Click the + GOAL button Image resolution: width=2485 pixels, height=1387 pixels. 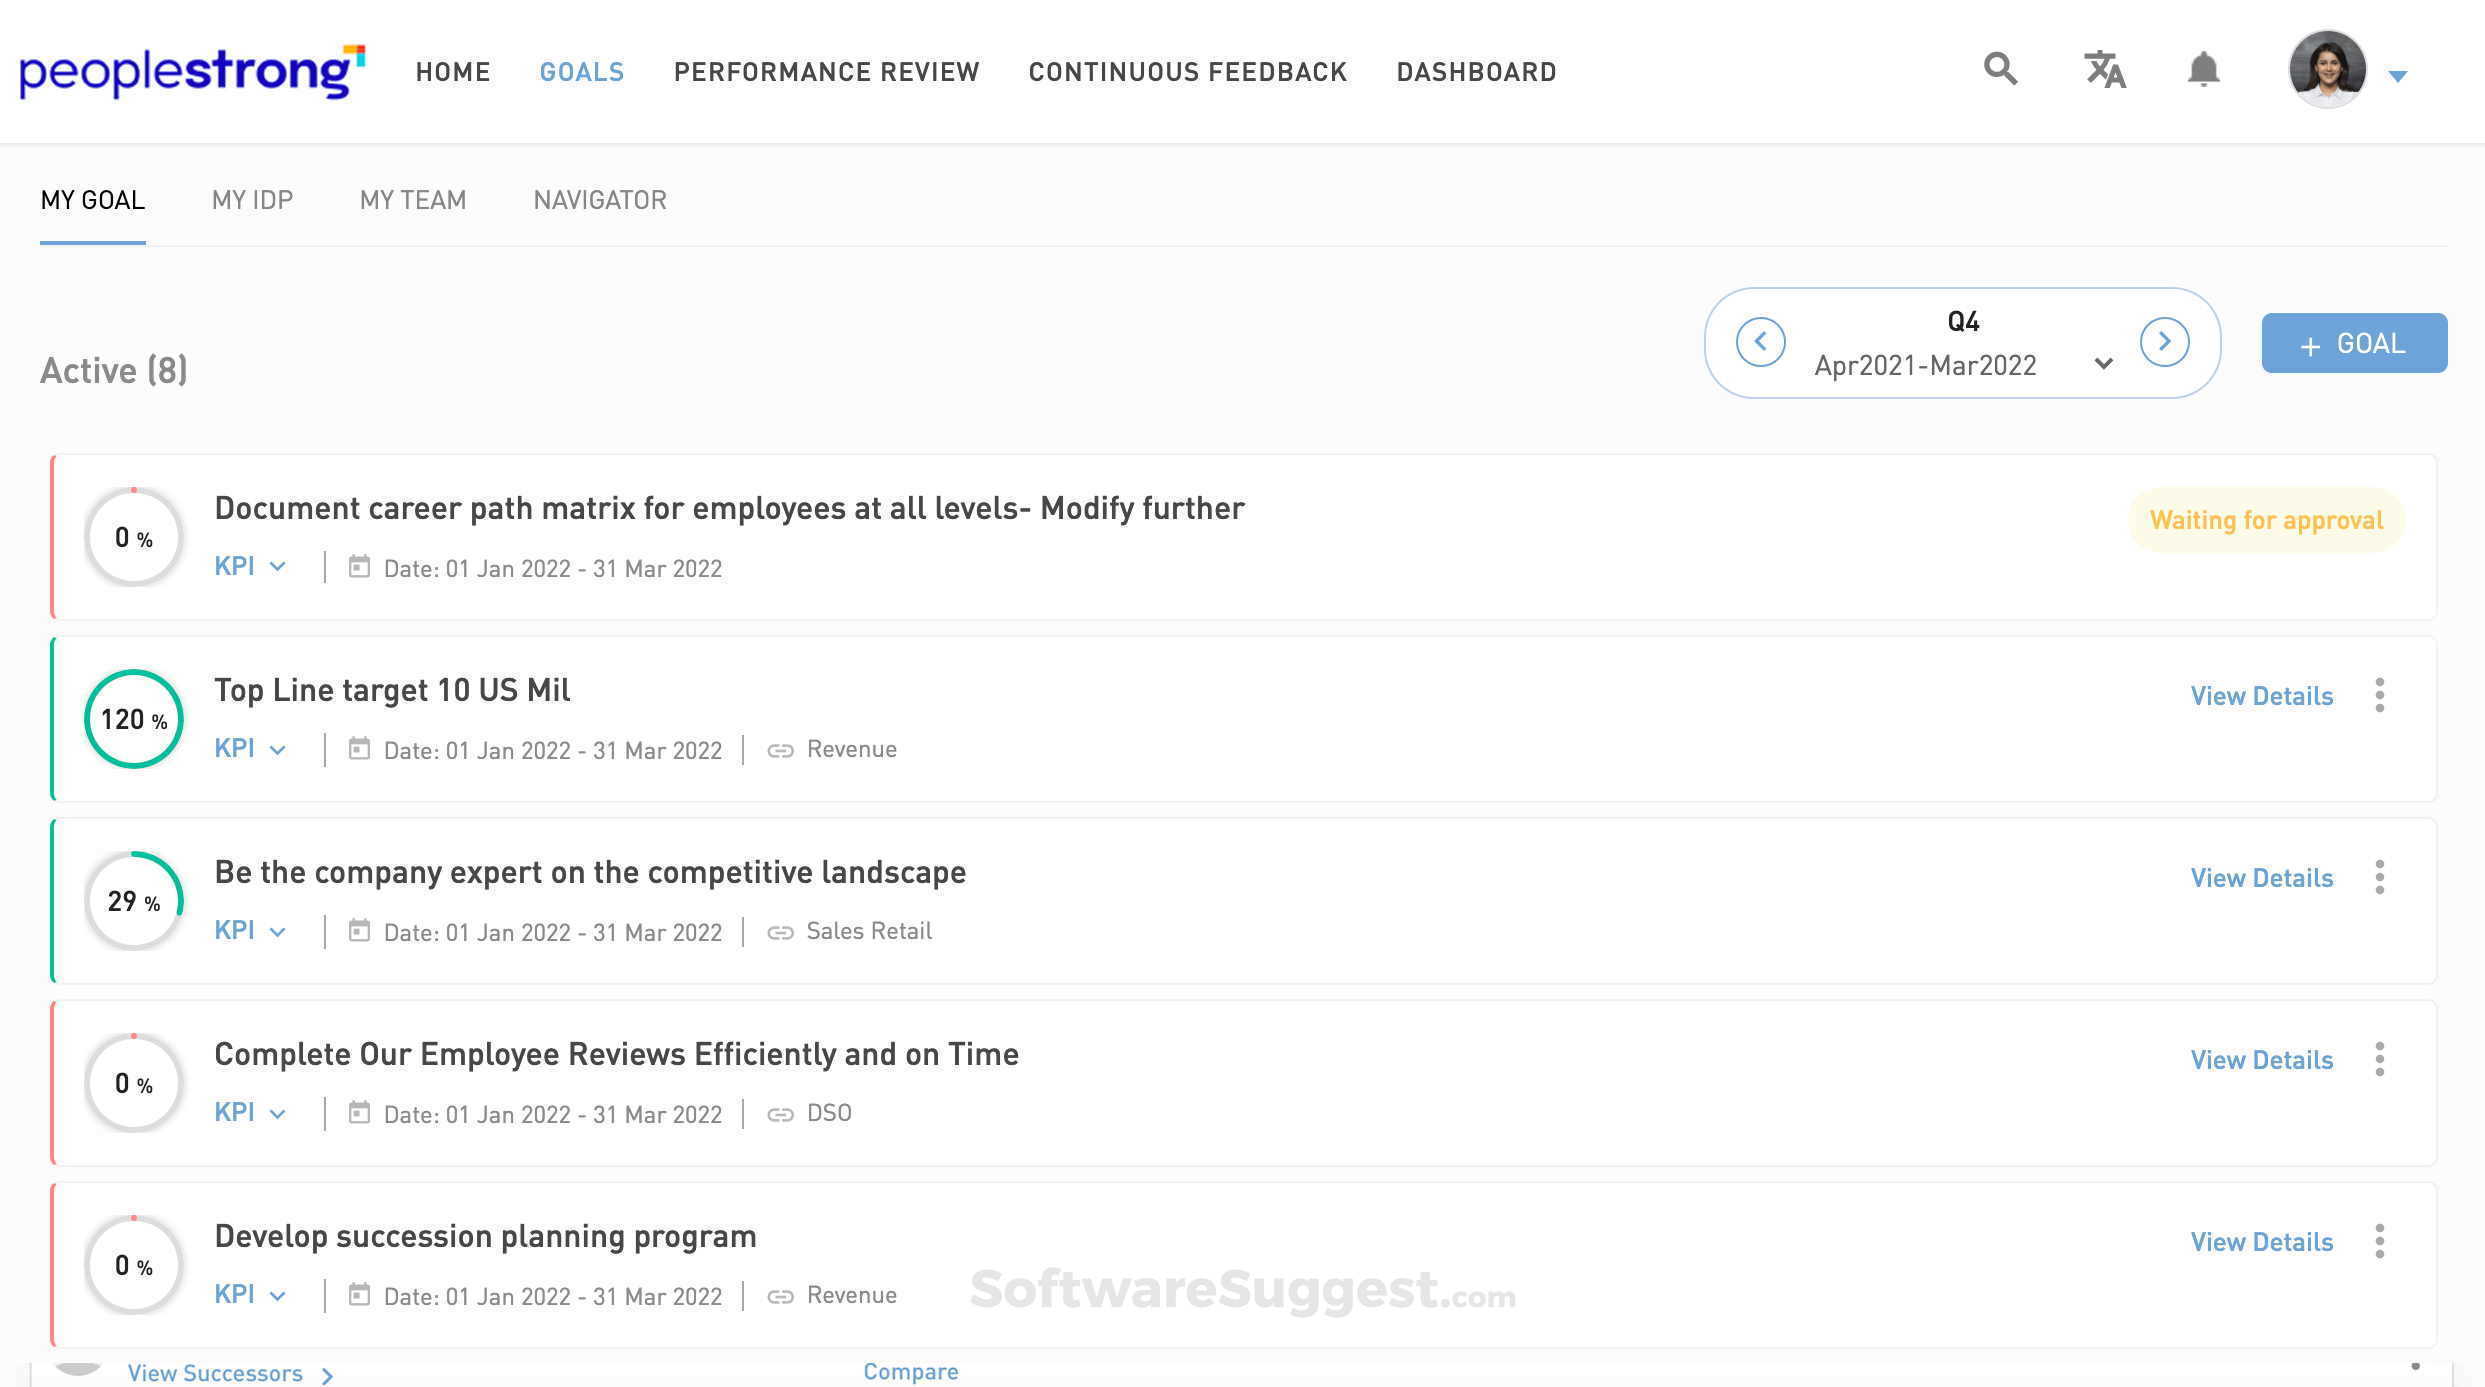(2353, 343)
